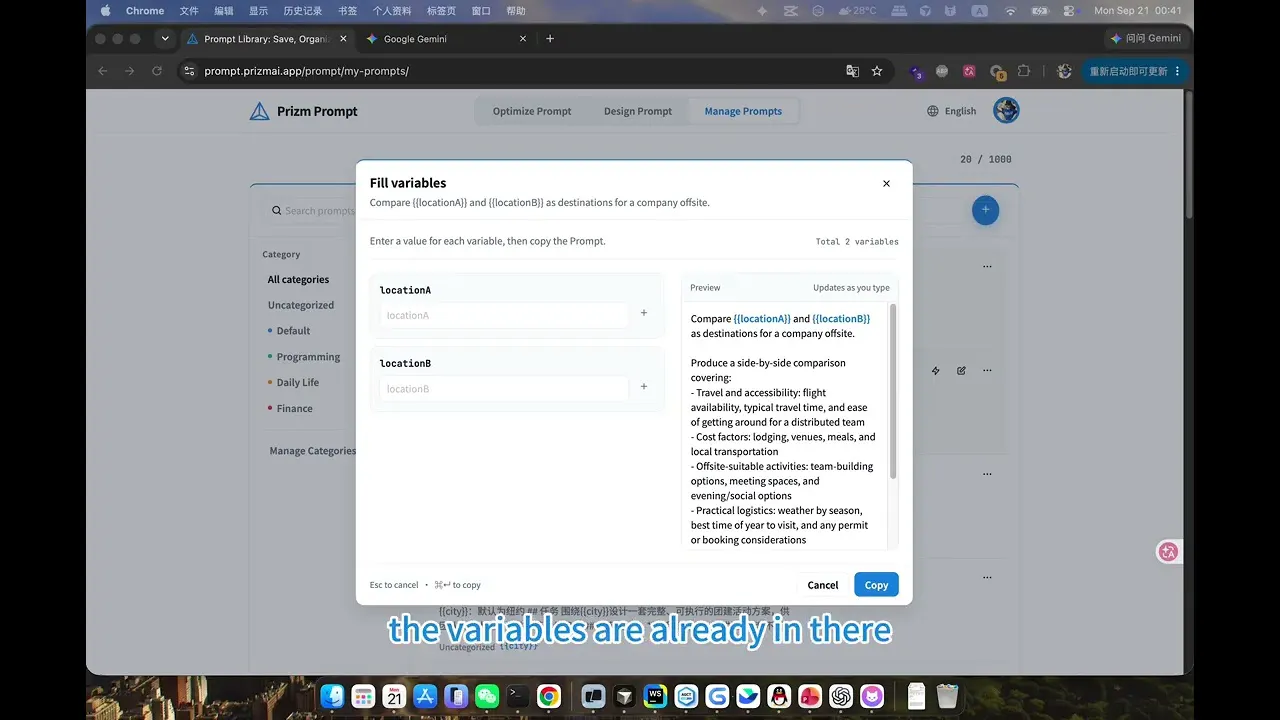
Task: Copy the filled prompt
Action: click(x=876, y=585)
